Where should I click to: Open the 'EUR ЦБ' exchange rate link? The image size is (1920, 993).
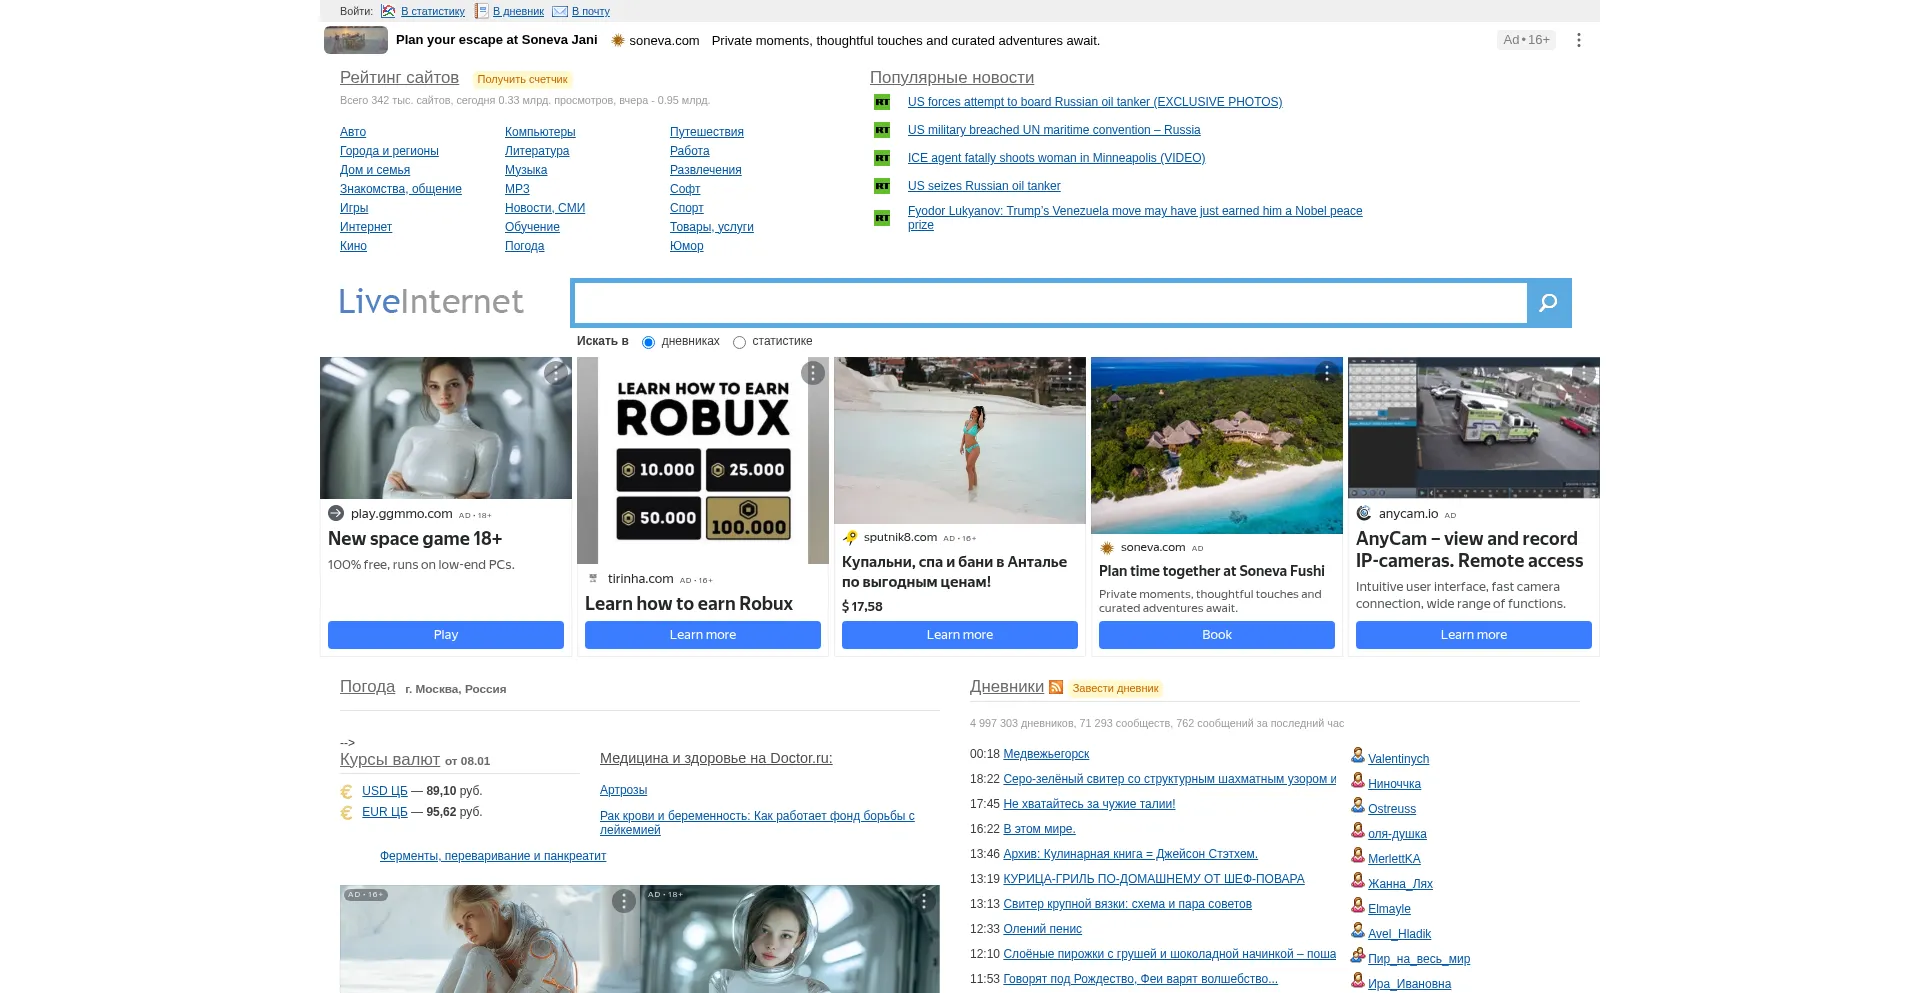pos(385,812)
